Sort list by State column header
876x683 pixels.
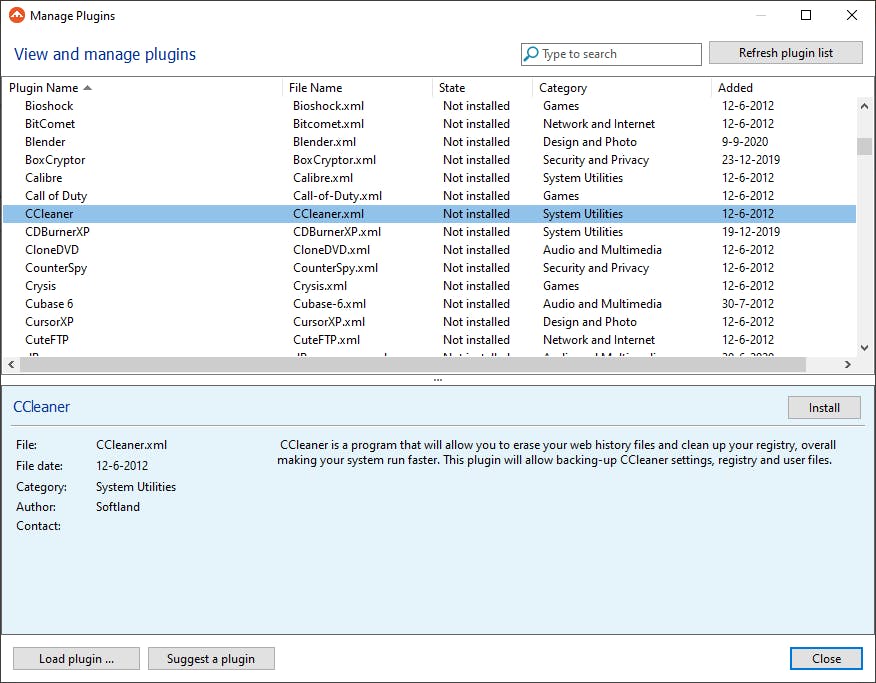click(452, 88)
